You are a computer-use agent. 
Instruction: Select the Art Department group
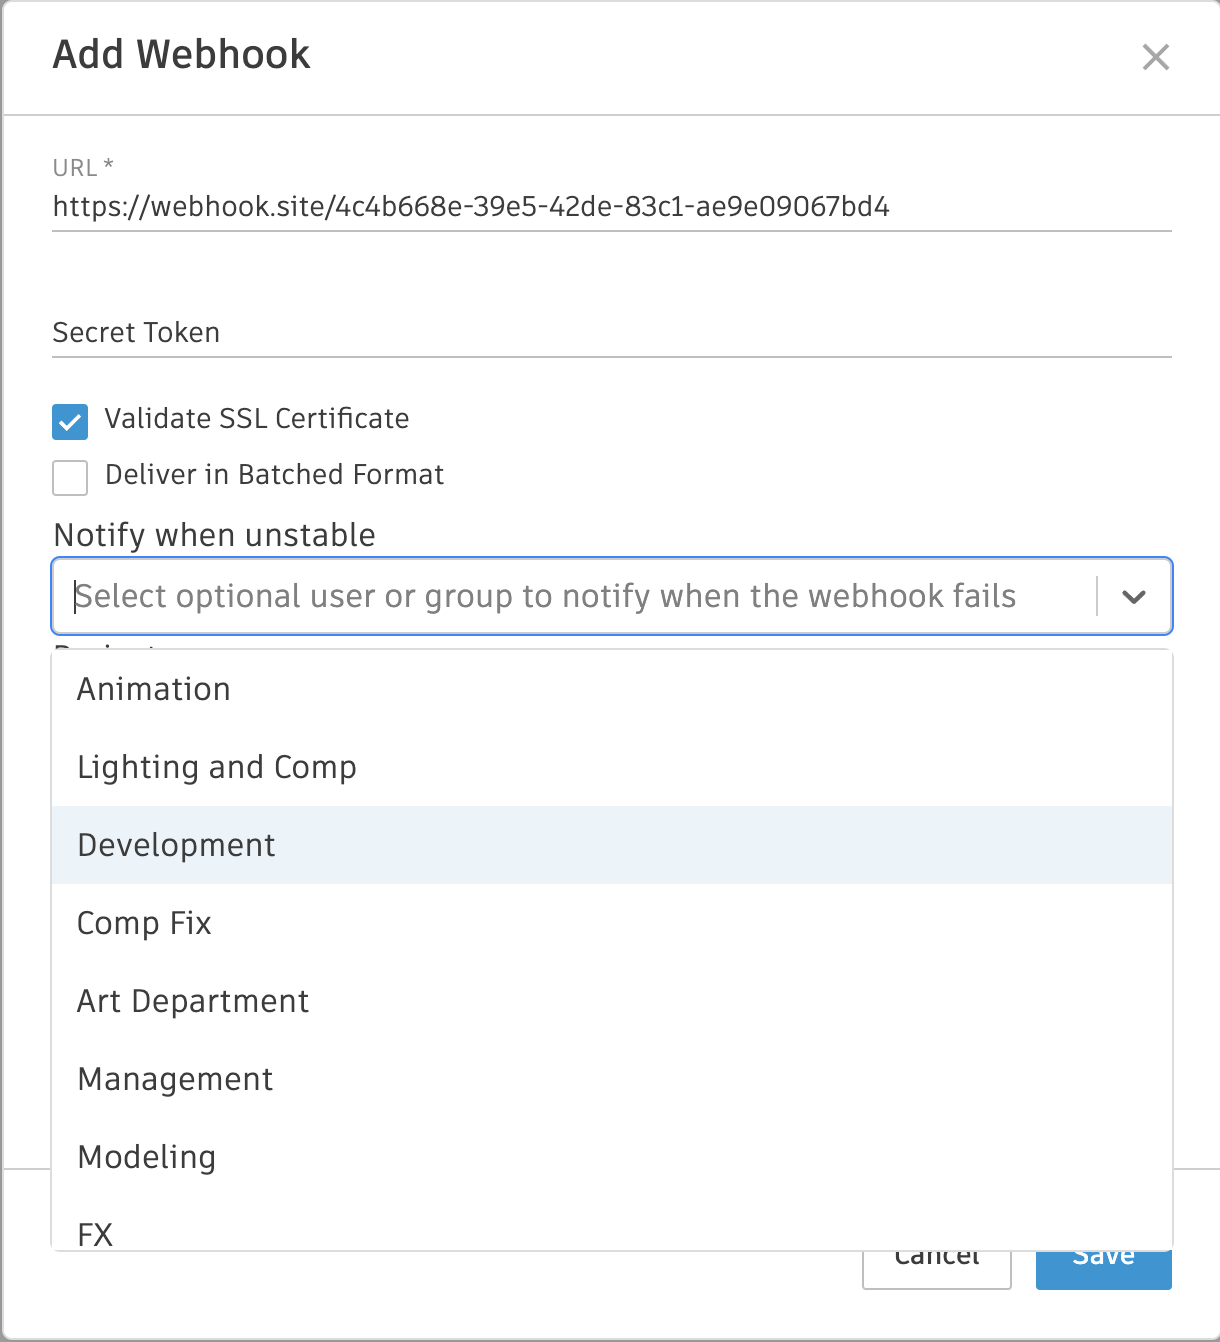pos(194,1002)
